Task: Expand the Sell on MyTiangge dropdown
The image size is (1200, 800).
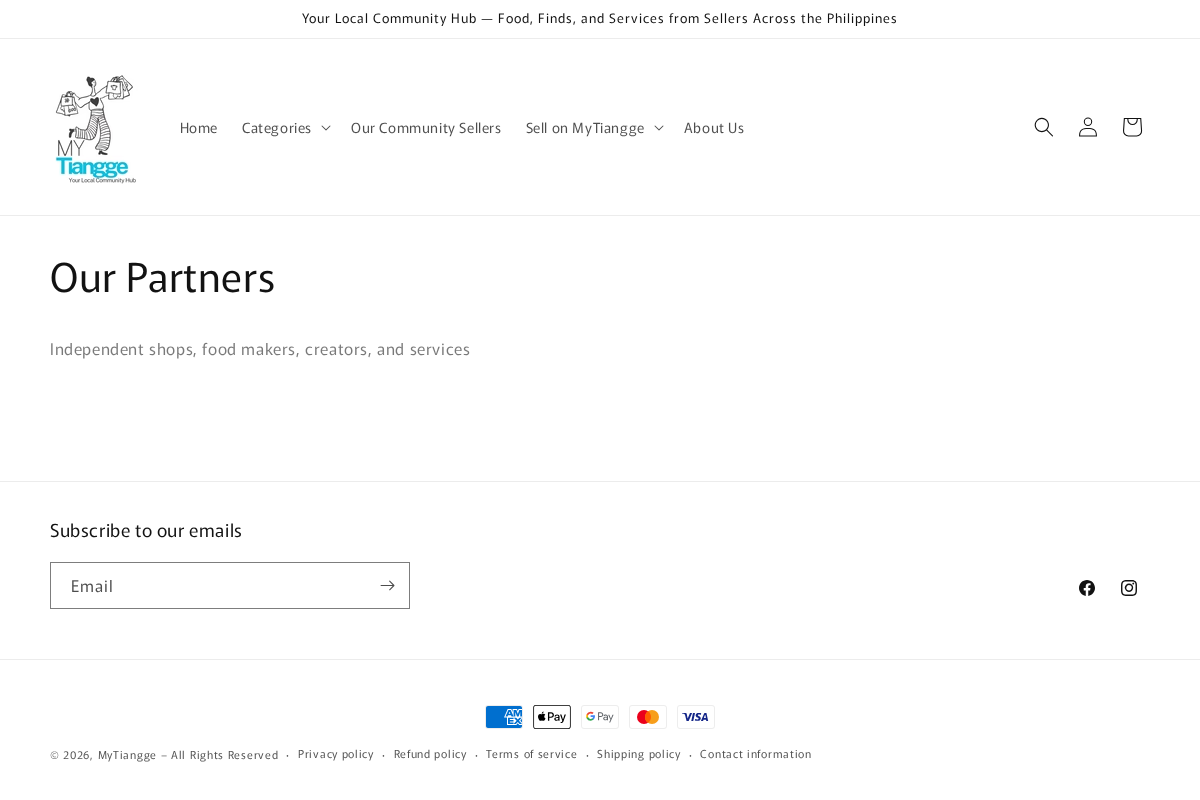Action: pos(585,127)
